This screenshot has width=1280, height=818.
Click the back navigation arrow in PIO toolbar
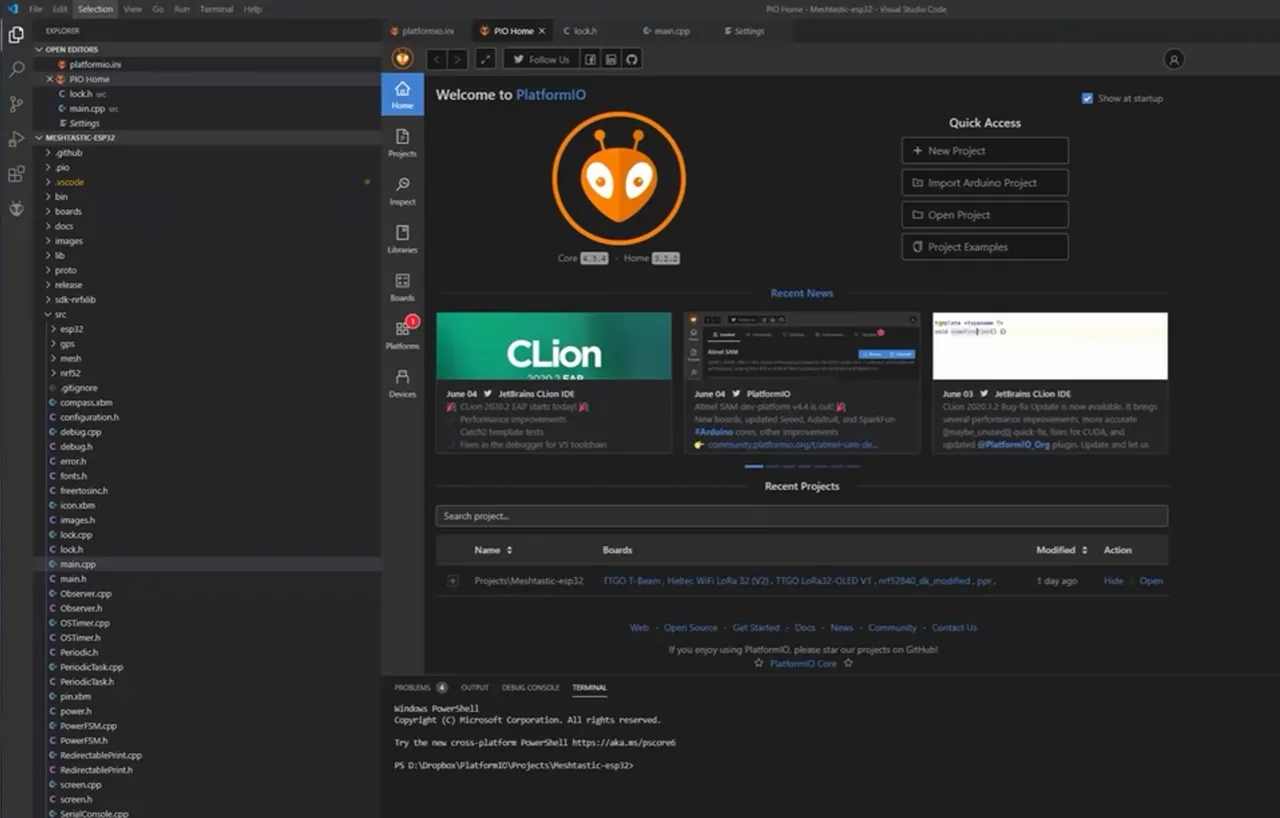436,59
